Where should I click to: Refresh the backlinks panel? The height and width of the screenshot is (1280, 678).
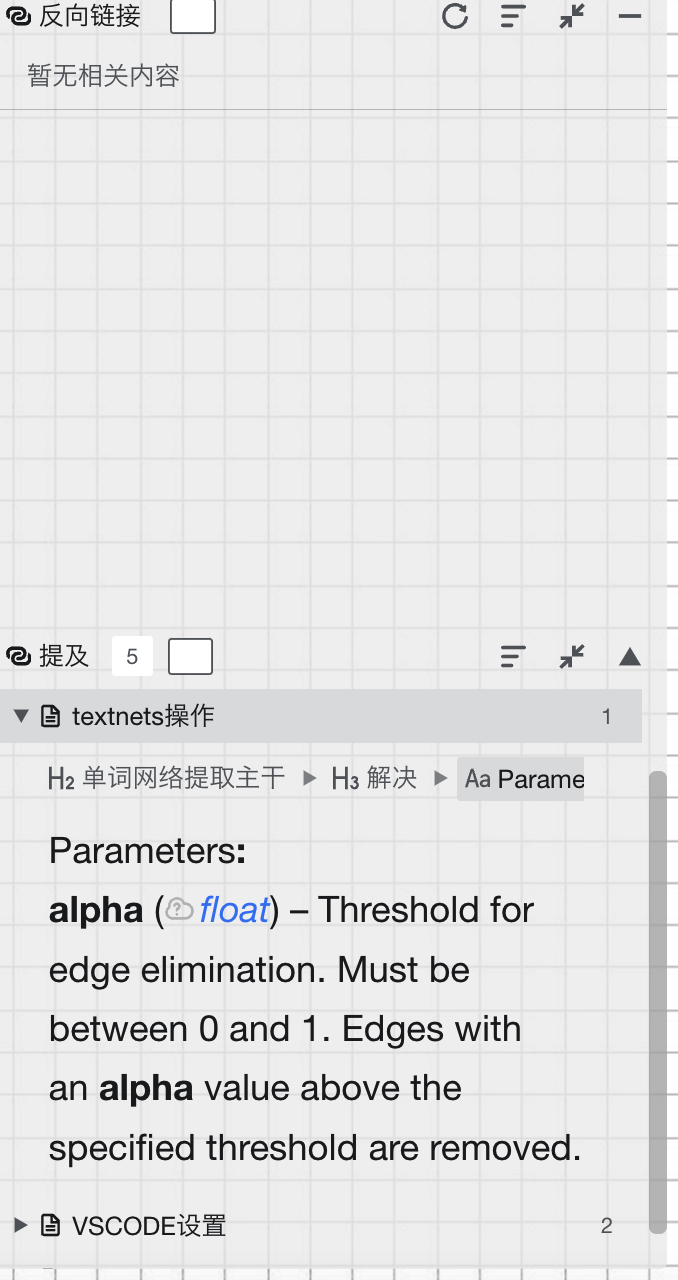pos(455,16)
